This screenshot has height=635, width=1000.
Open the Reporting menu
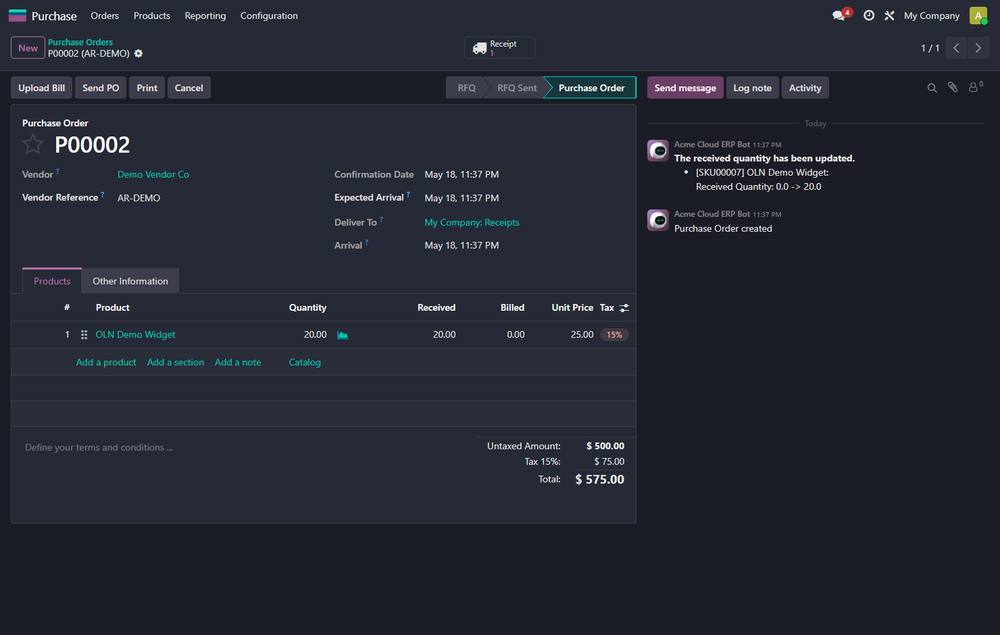pos(205,15)
